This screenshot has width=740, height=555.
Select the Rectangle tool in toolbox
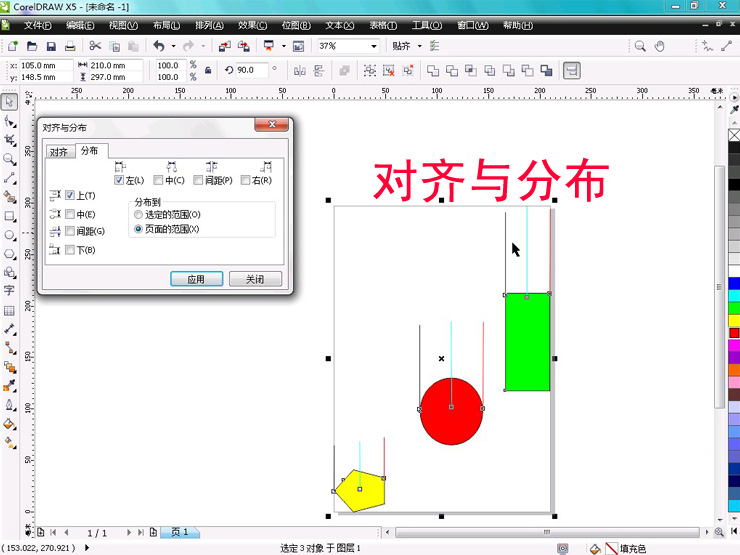tap(9, 216)
